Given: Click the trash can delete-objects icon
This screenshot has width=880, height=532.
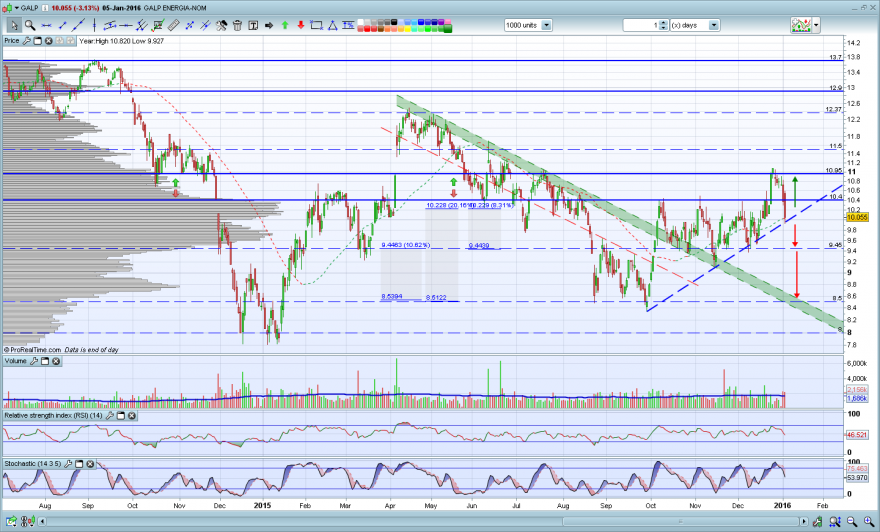Looking at the screenshot, I should (237, 25).
